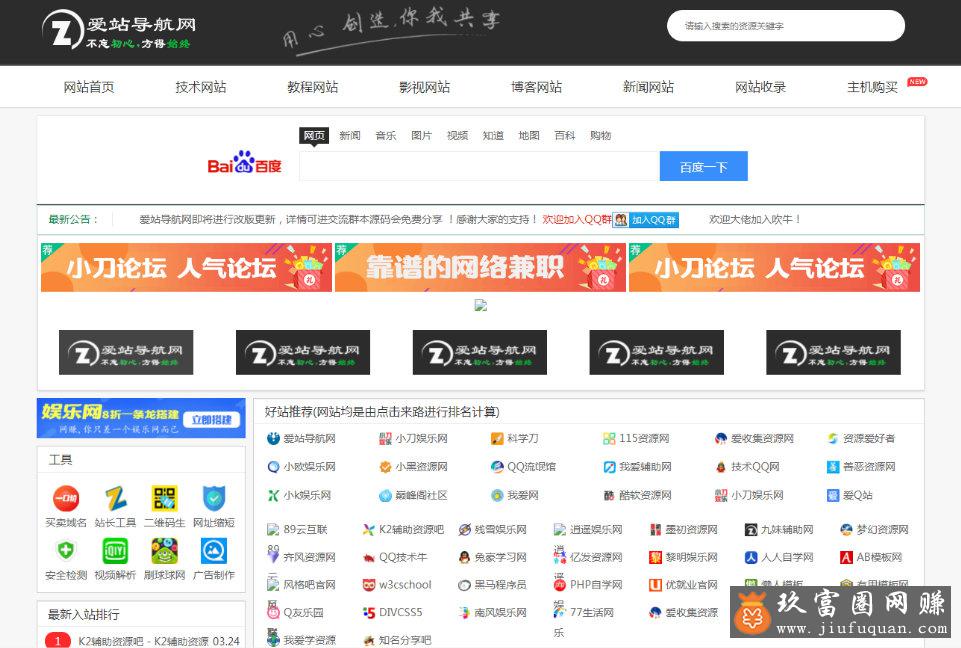Focus the header resource keyword search box

coord(786,26)
